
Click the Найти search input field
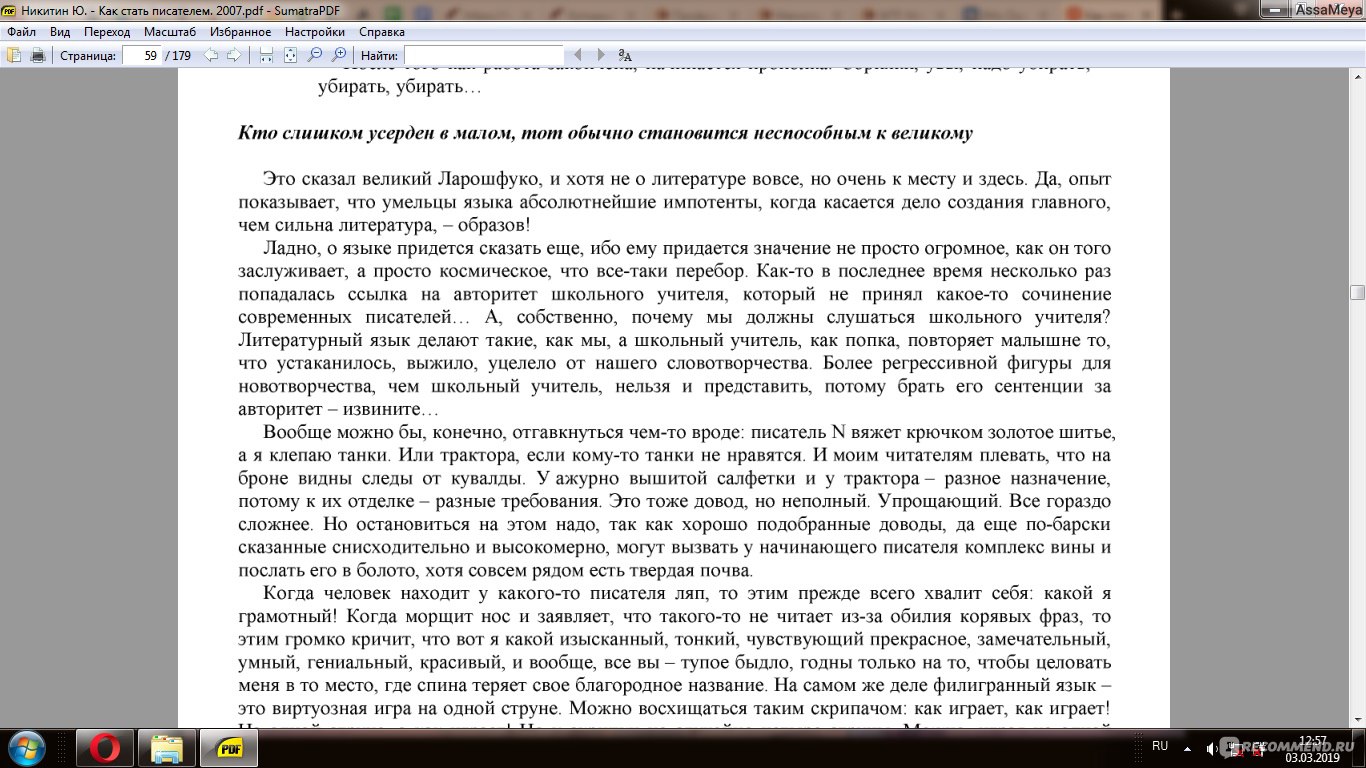[x=484, y=55]
